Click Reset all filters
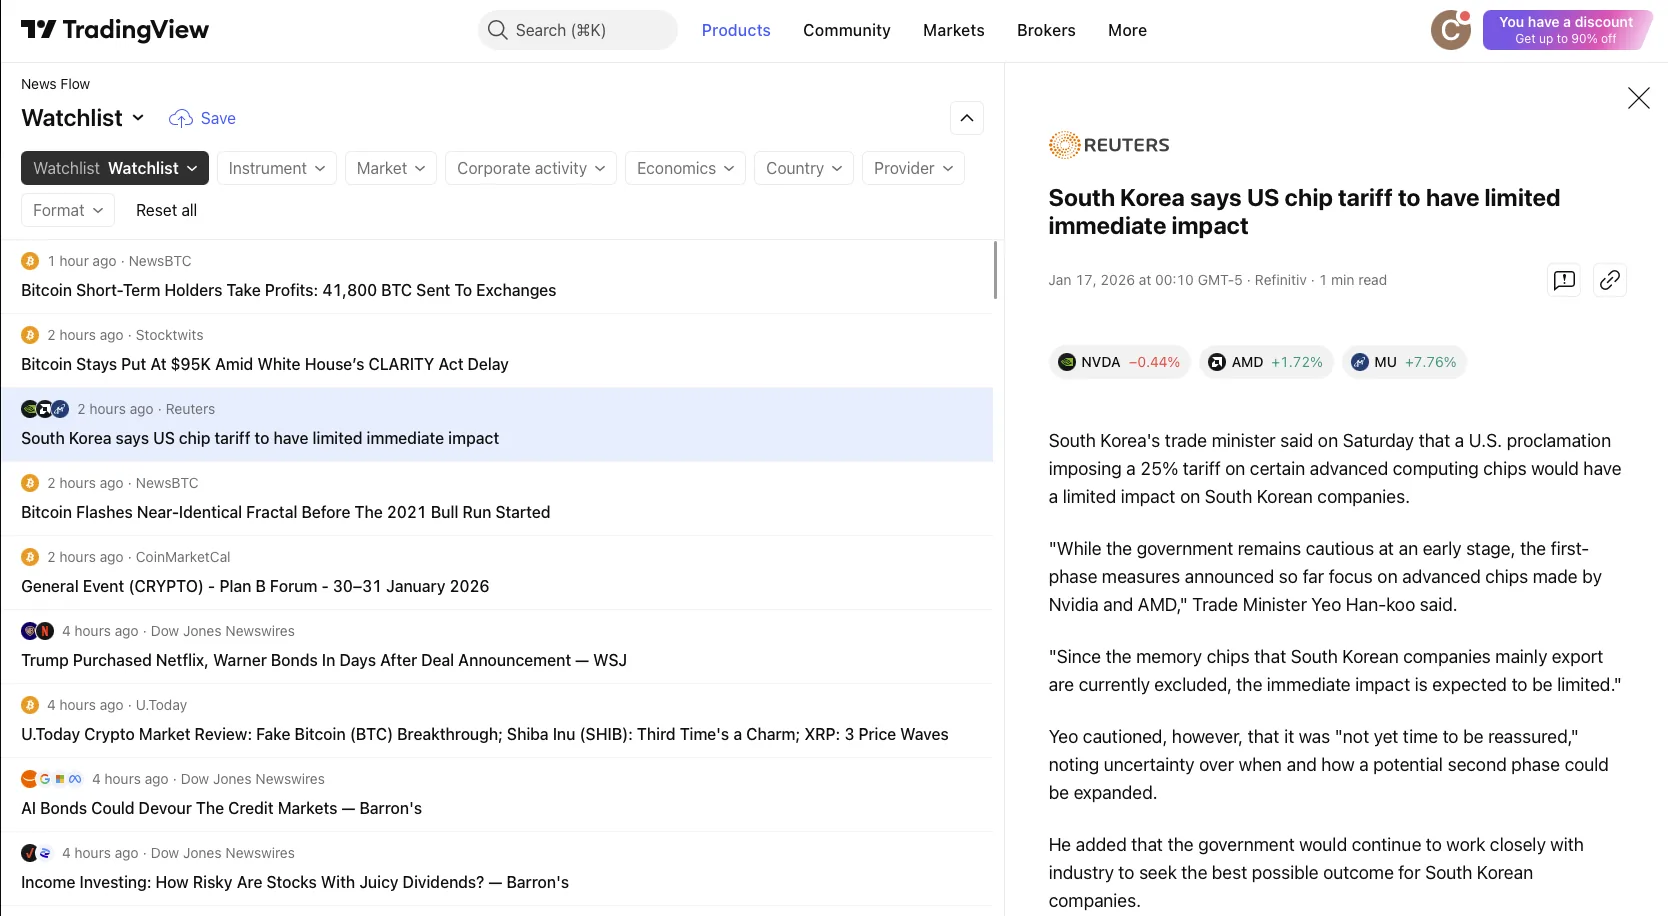 point(166,210)
